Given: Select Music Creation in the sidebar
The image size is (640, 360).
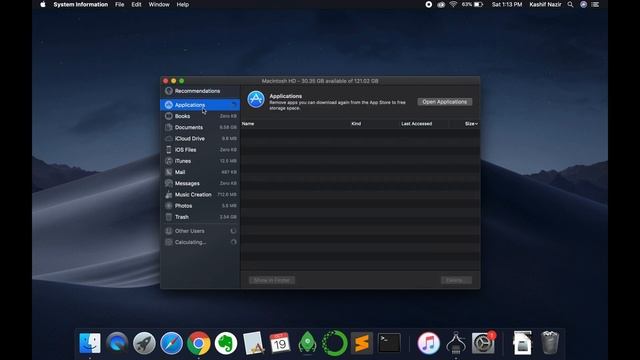Looking at the screenshot, I should (x=200, y=195).
